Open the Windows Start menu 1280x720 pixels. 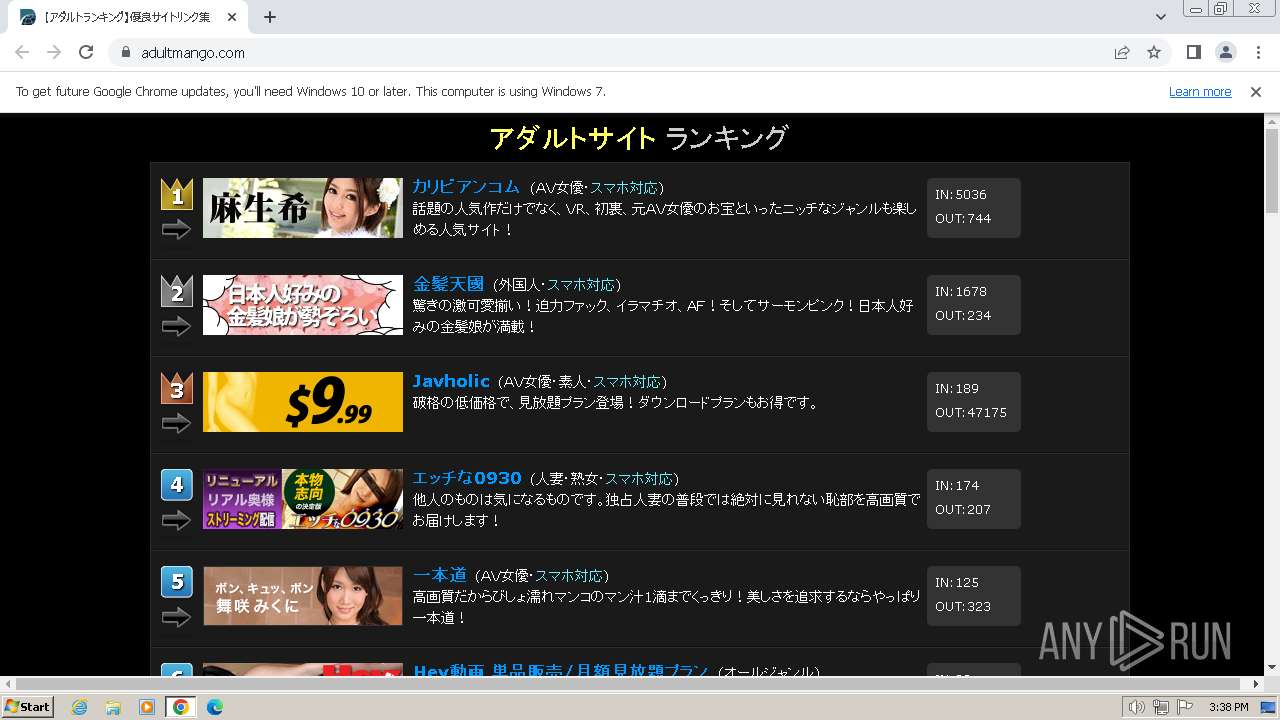[x=28, y=707]
